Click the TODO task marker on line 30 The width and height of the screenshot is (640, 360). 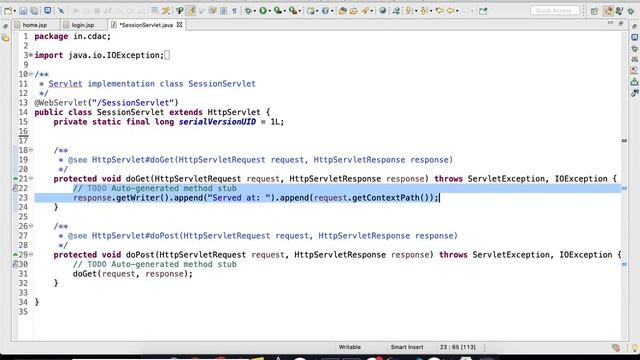click(x=15, y=264)
